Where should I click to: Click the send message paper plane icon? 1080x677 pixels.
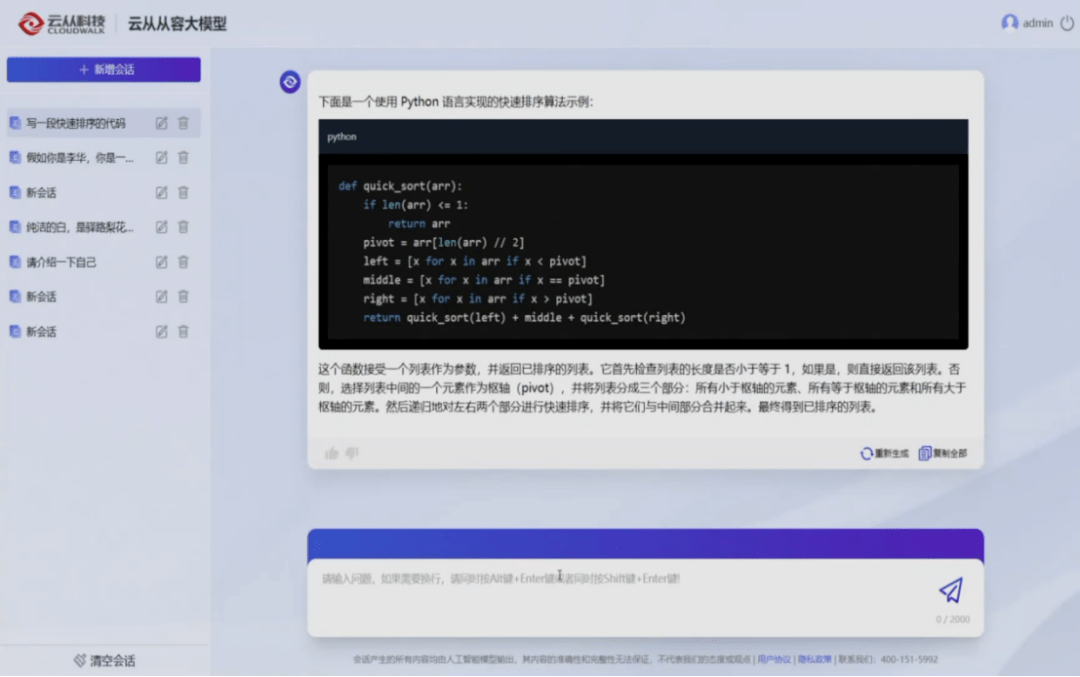coord(949,591)
